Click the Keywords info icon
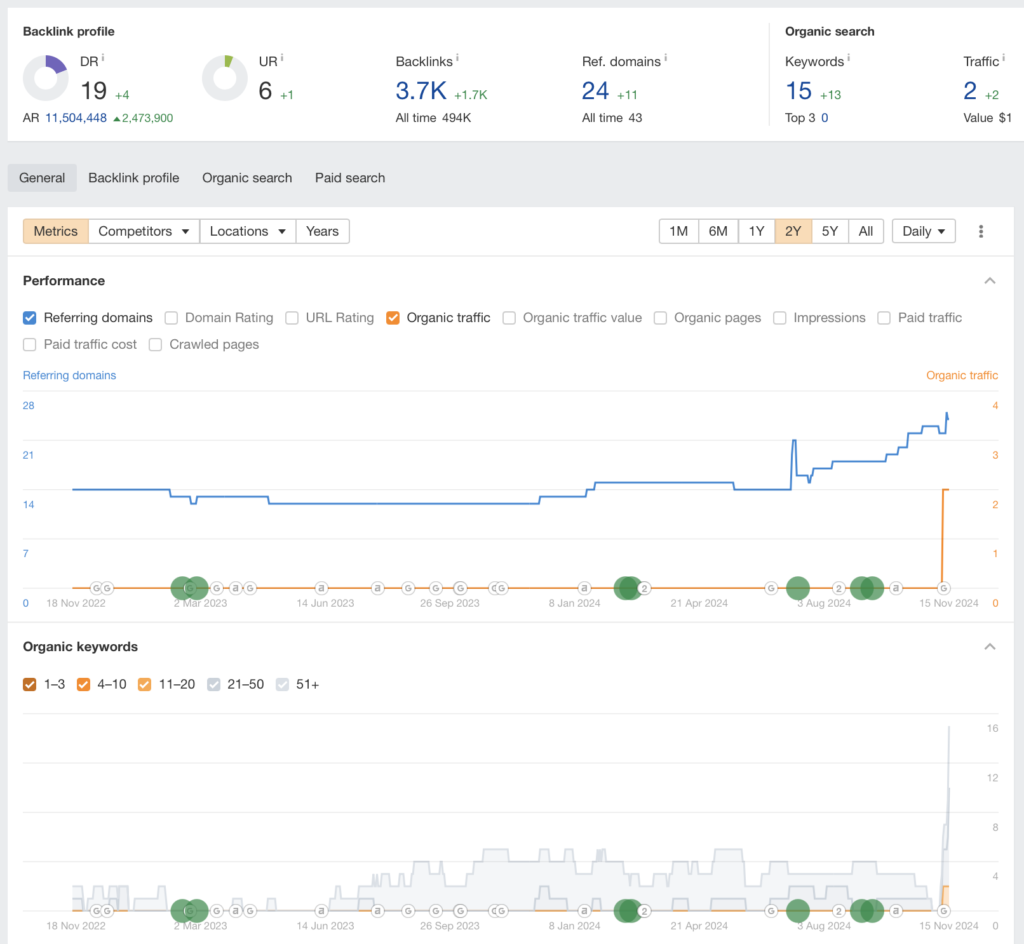Image resolution: width=1024 pixels, height=944 pixels. pos(849,59)
